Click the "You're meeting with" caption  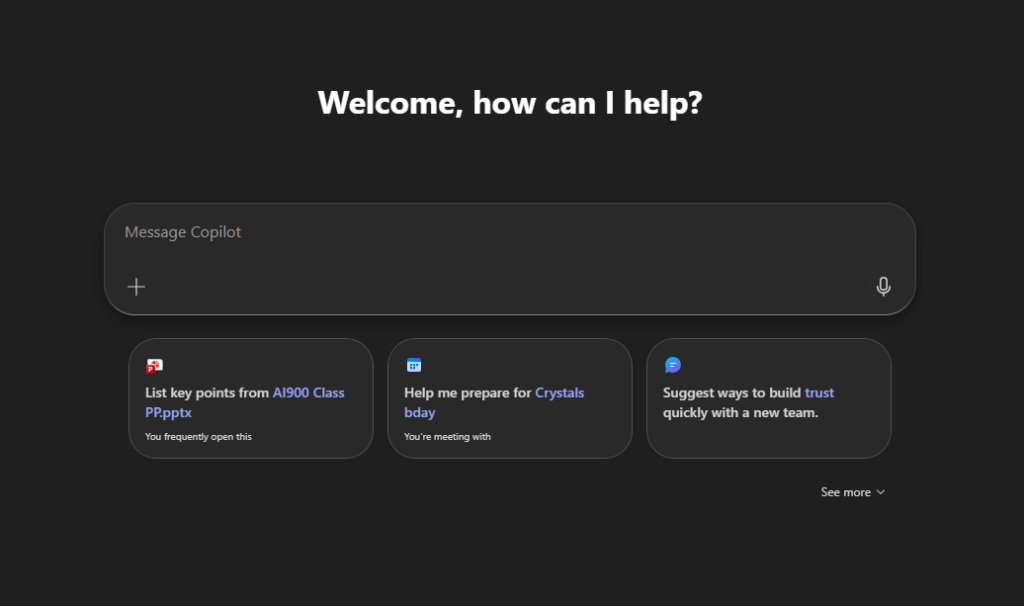click(447, 437)
